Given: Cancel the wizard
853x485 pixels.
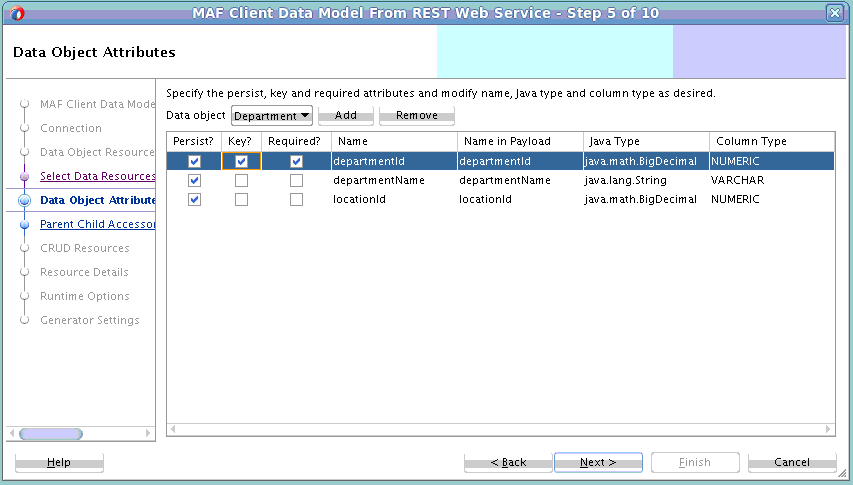Looking at the screenshot, I should [x=792, y=462].
